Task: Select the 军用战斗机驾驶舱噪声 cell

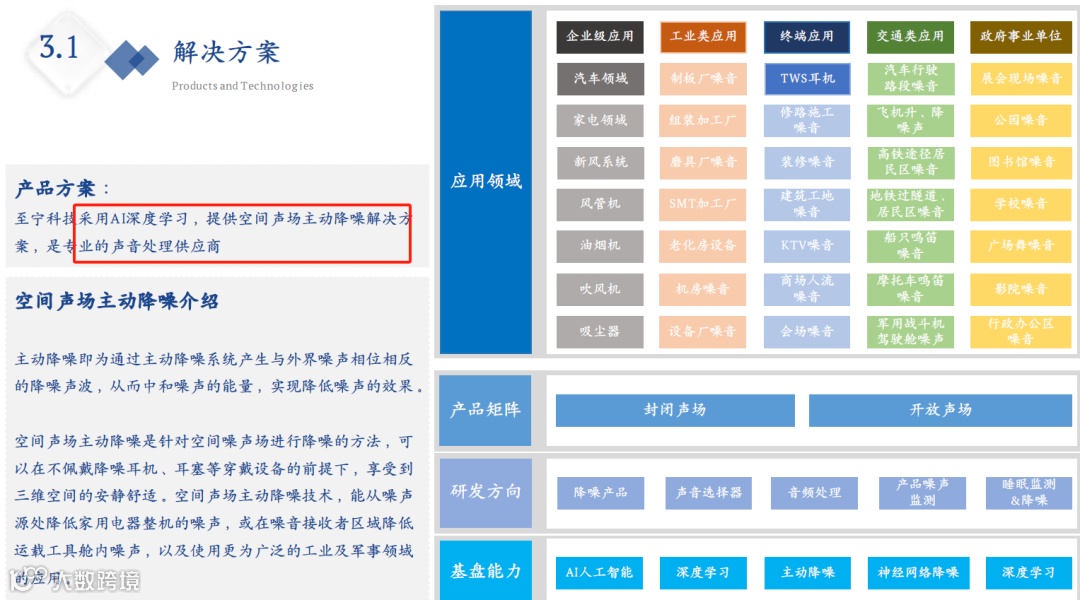Action: pyautogui.click(x=913, y=331)
